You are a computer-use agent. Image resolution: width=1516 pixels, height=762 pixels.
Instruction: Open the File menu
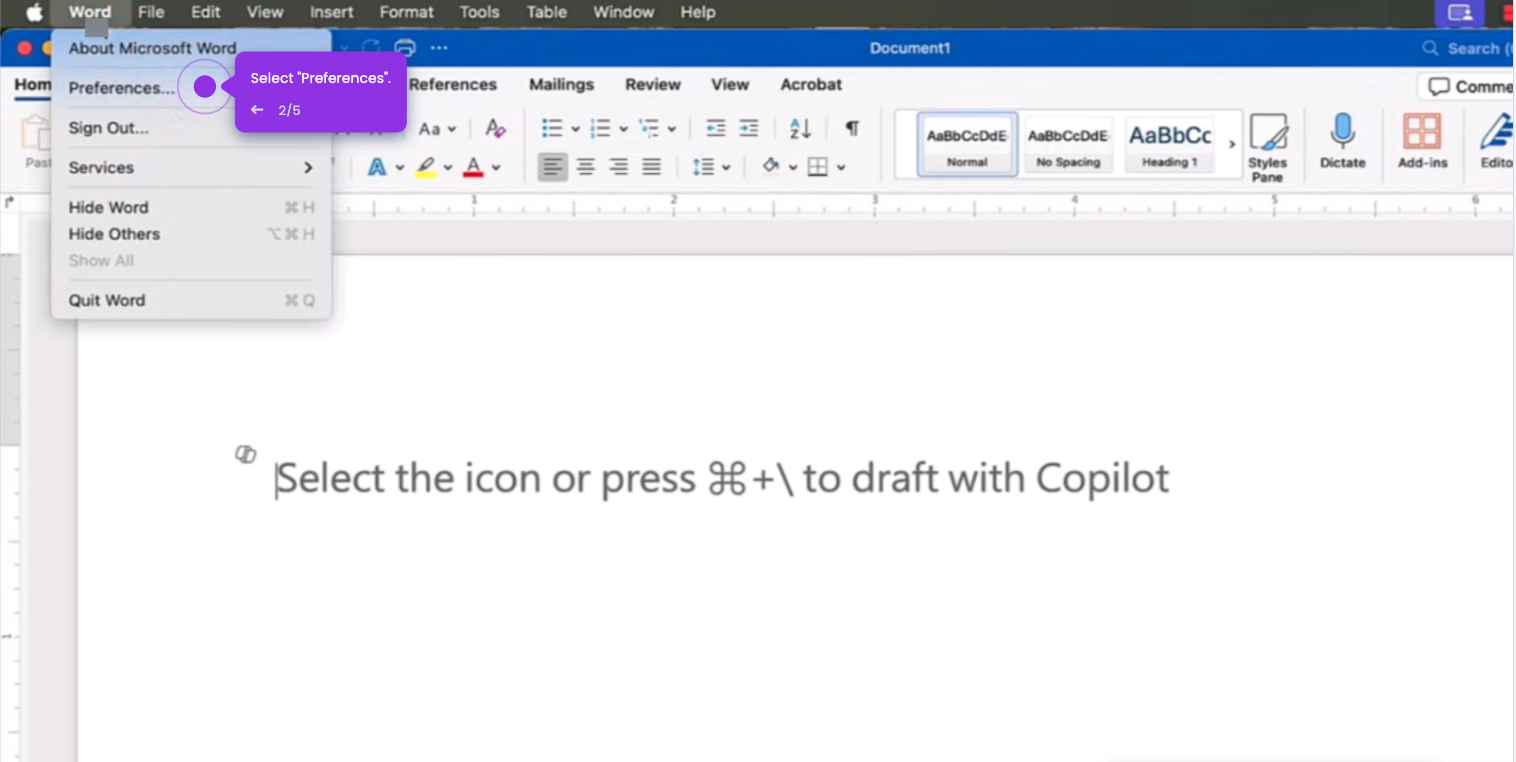pos(151,13)
